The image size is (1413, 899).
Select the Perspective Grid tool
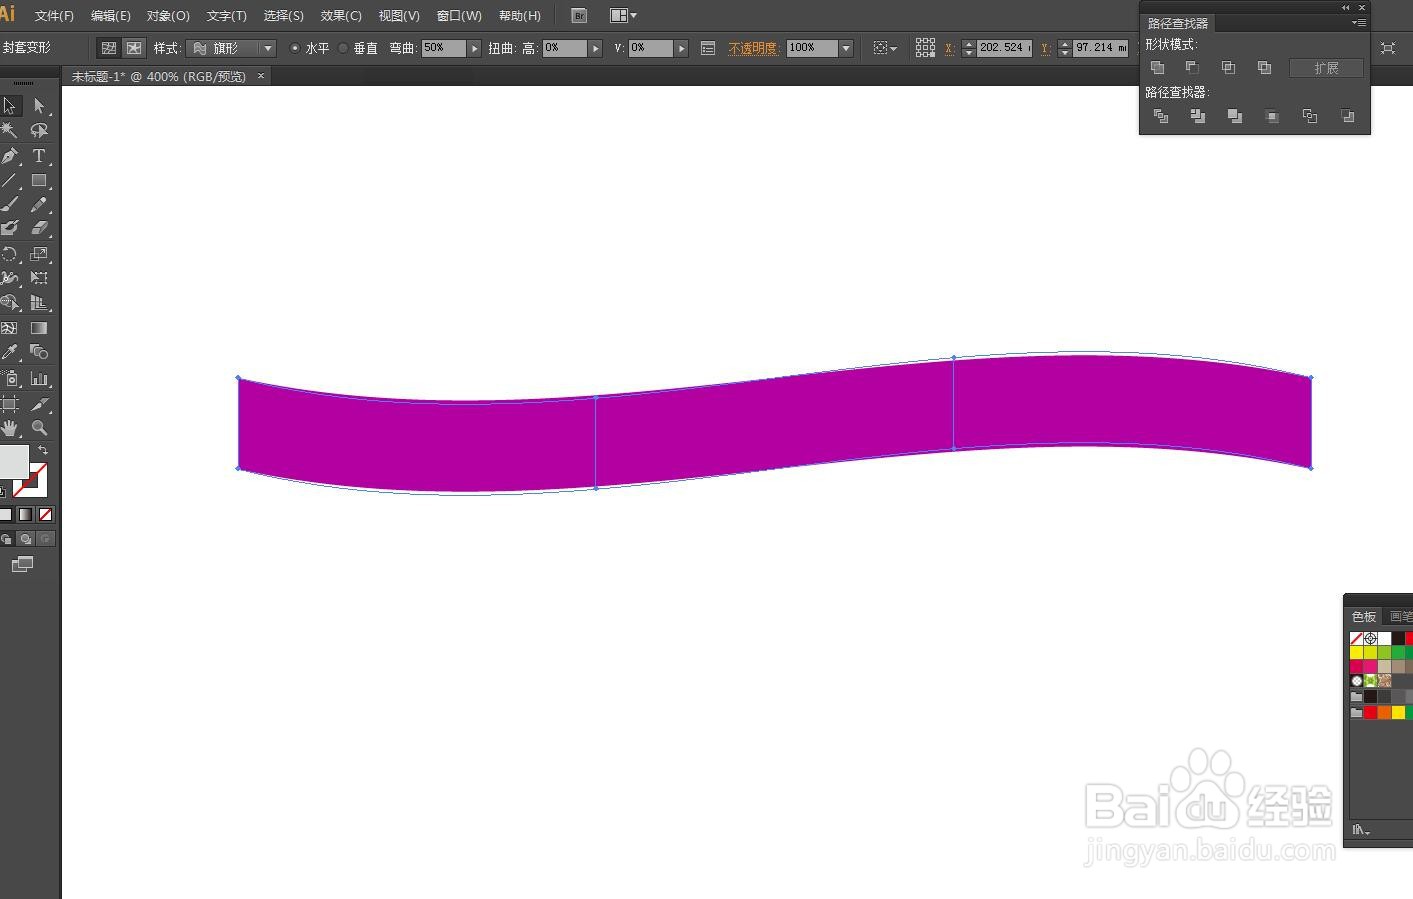[x=39, y=302]
